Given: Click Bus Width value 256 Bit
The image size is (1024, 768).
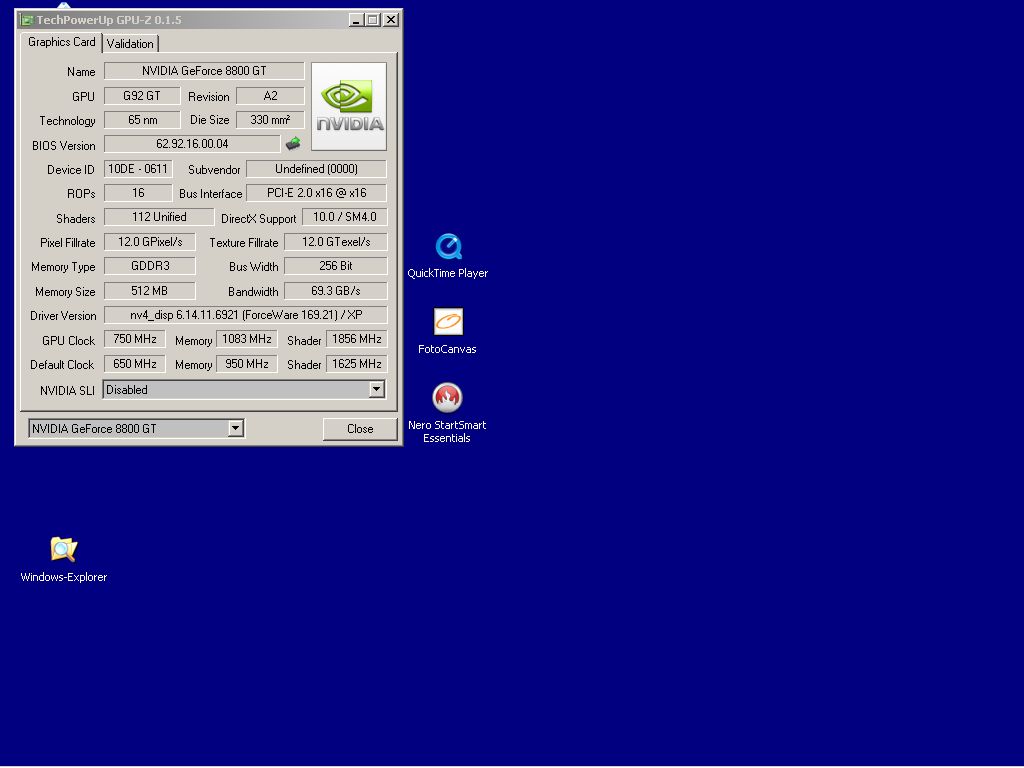Looking at the screenshot, I should [336, 266].
